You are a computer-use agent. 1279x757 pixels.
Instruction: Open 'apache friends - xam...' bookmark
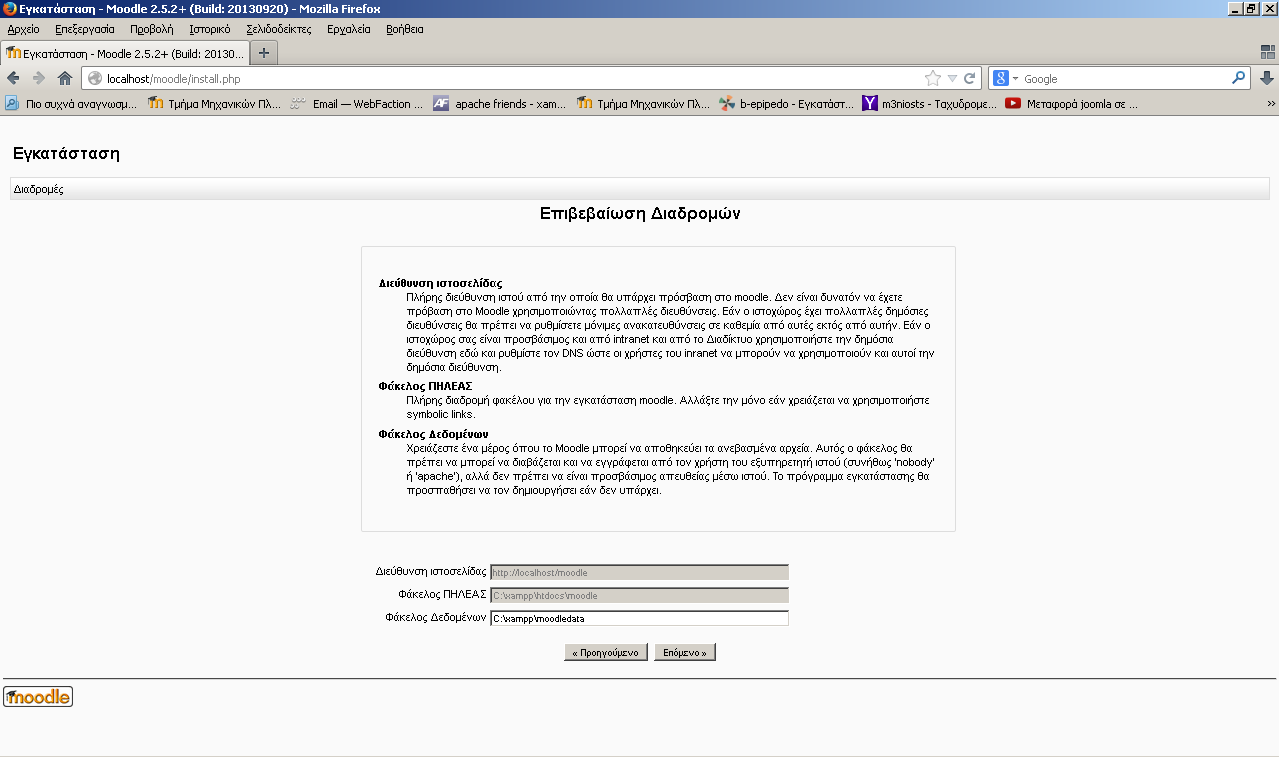(x=500, y=103)
